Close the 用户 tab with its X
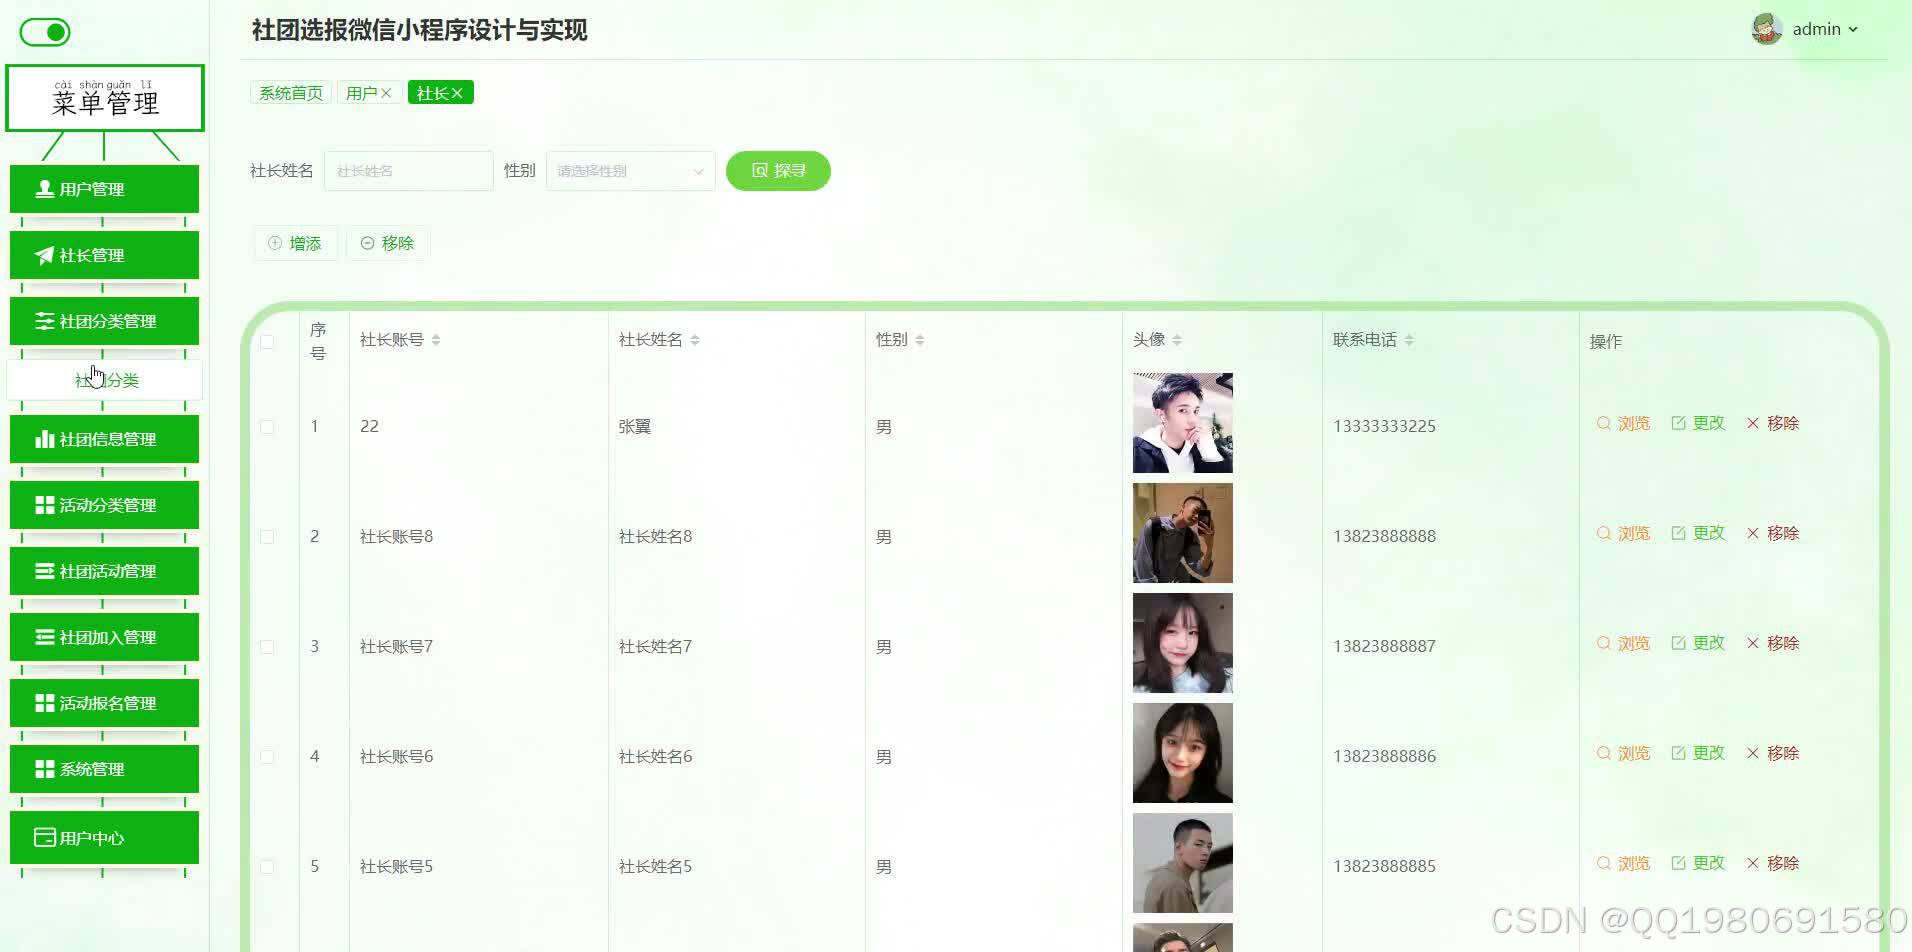 click(386, 93)
